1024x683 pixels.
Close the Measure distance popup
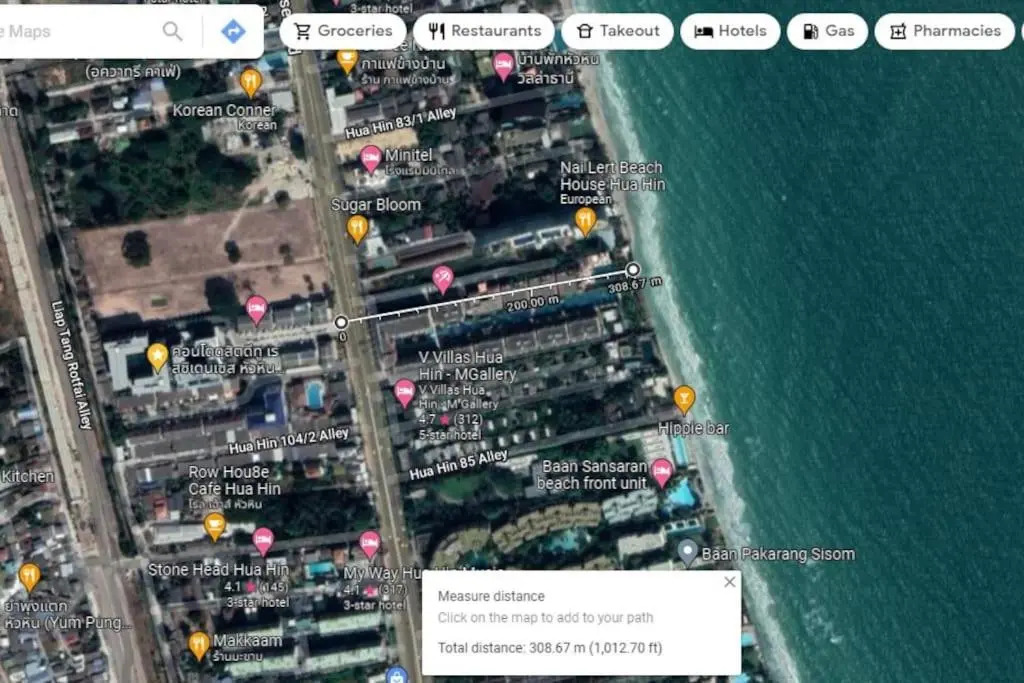point(729,582)
